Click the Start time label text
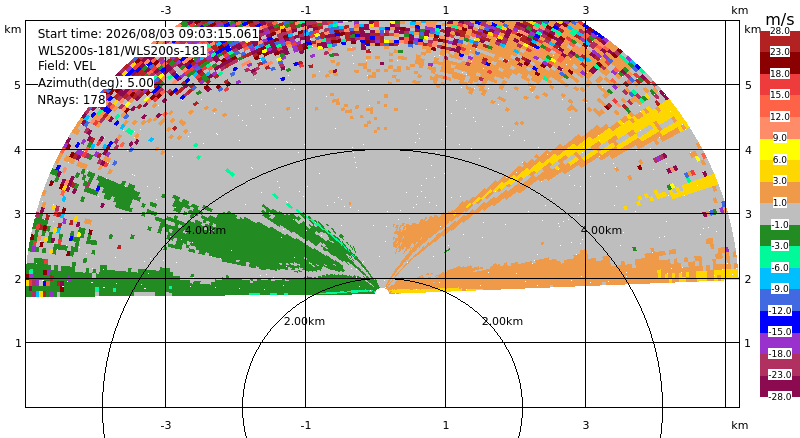Screen dimensions: 800x438 [x=148, y=34]
